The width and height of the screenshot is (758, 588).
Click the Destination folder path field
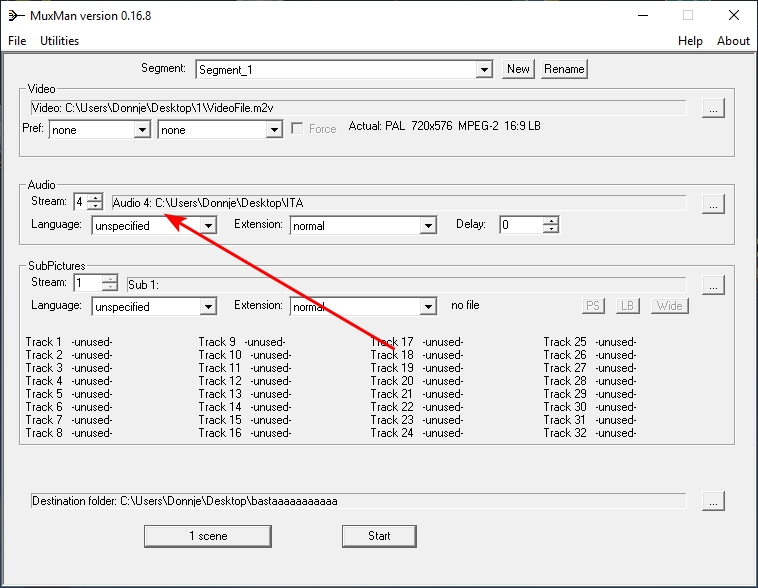(x=358, y=501)
